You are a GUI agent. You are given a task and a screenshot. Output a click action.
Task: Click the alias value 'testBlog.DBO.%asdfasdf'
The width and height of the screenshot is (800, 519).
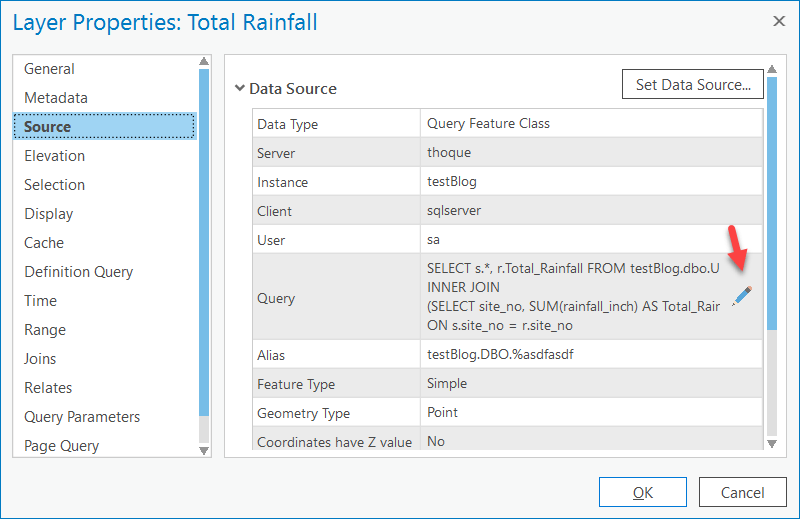500,354
